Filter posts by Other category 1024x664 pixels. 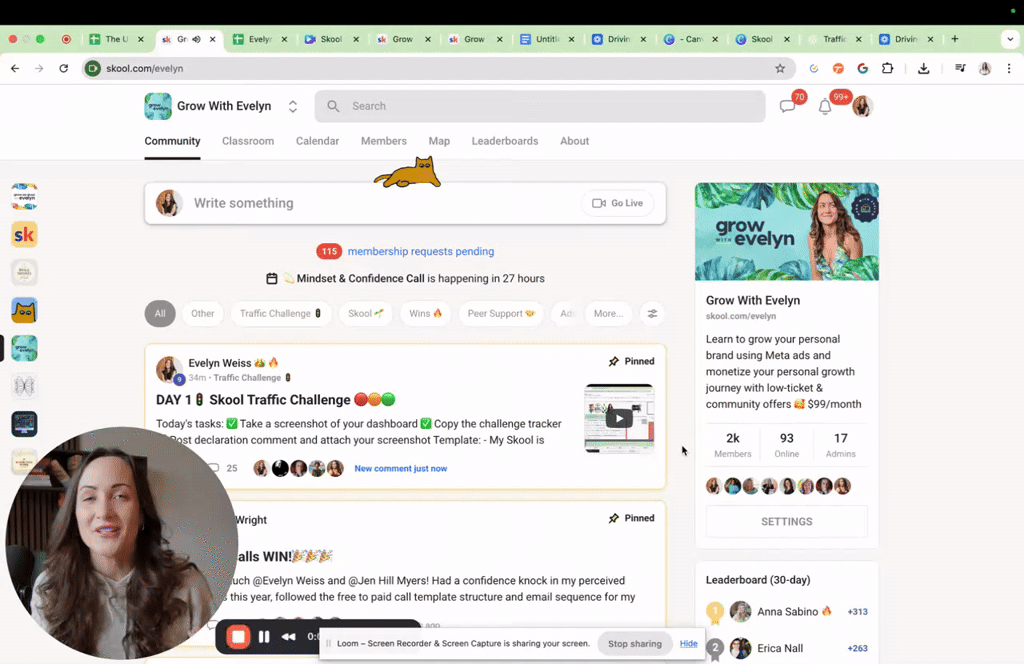202,313
